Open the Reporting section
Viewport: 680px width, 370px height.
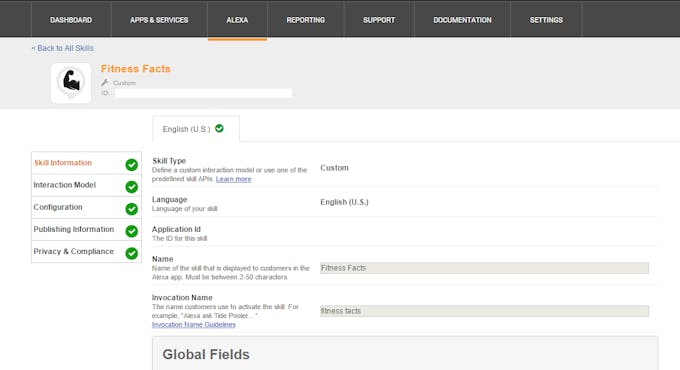(305, 20)
